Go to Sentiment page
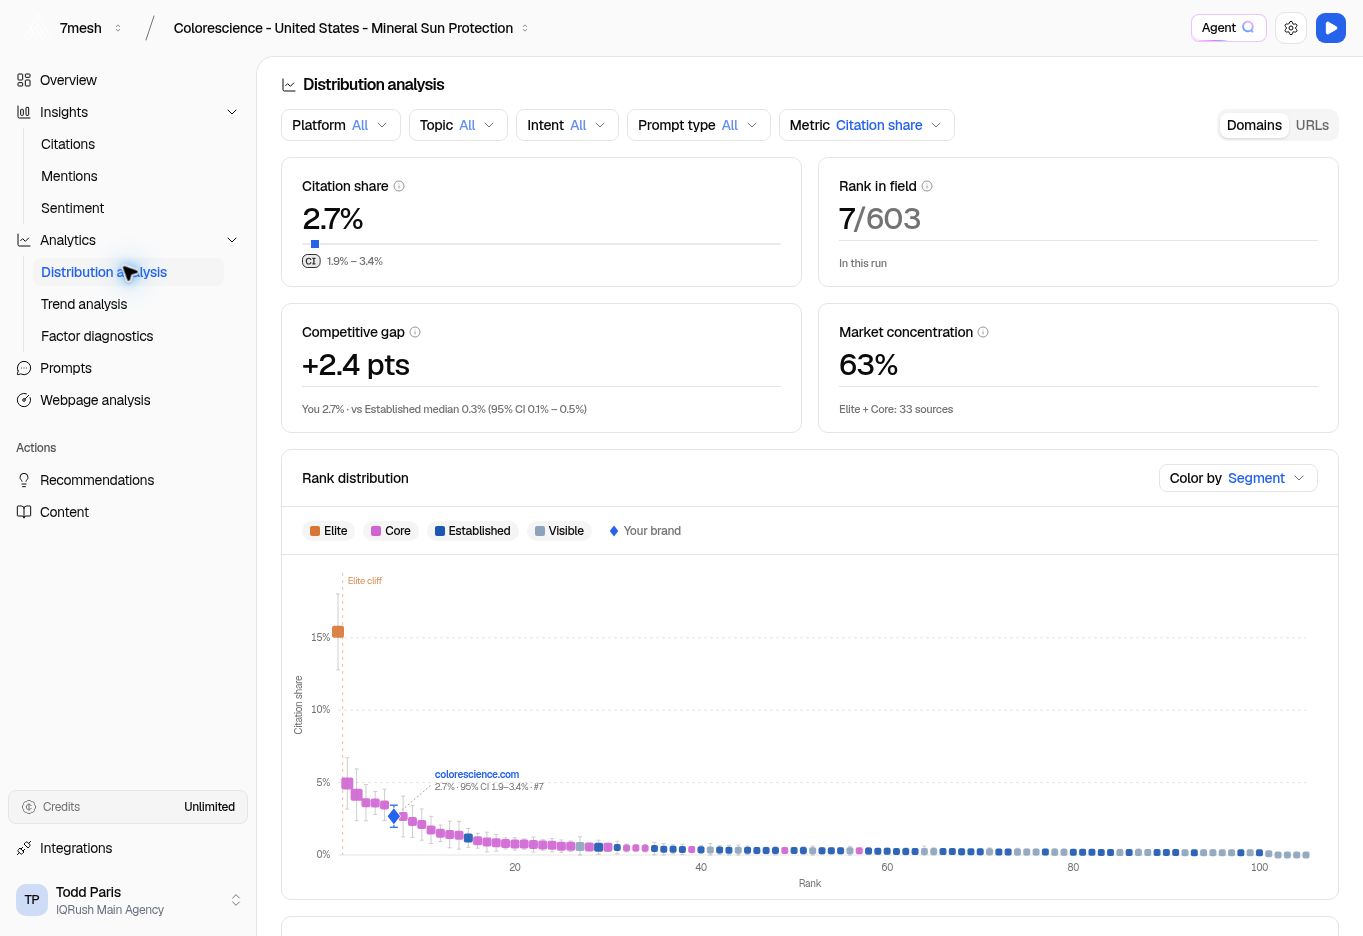 72,208
